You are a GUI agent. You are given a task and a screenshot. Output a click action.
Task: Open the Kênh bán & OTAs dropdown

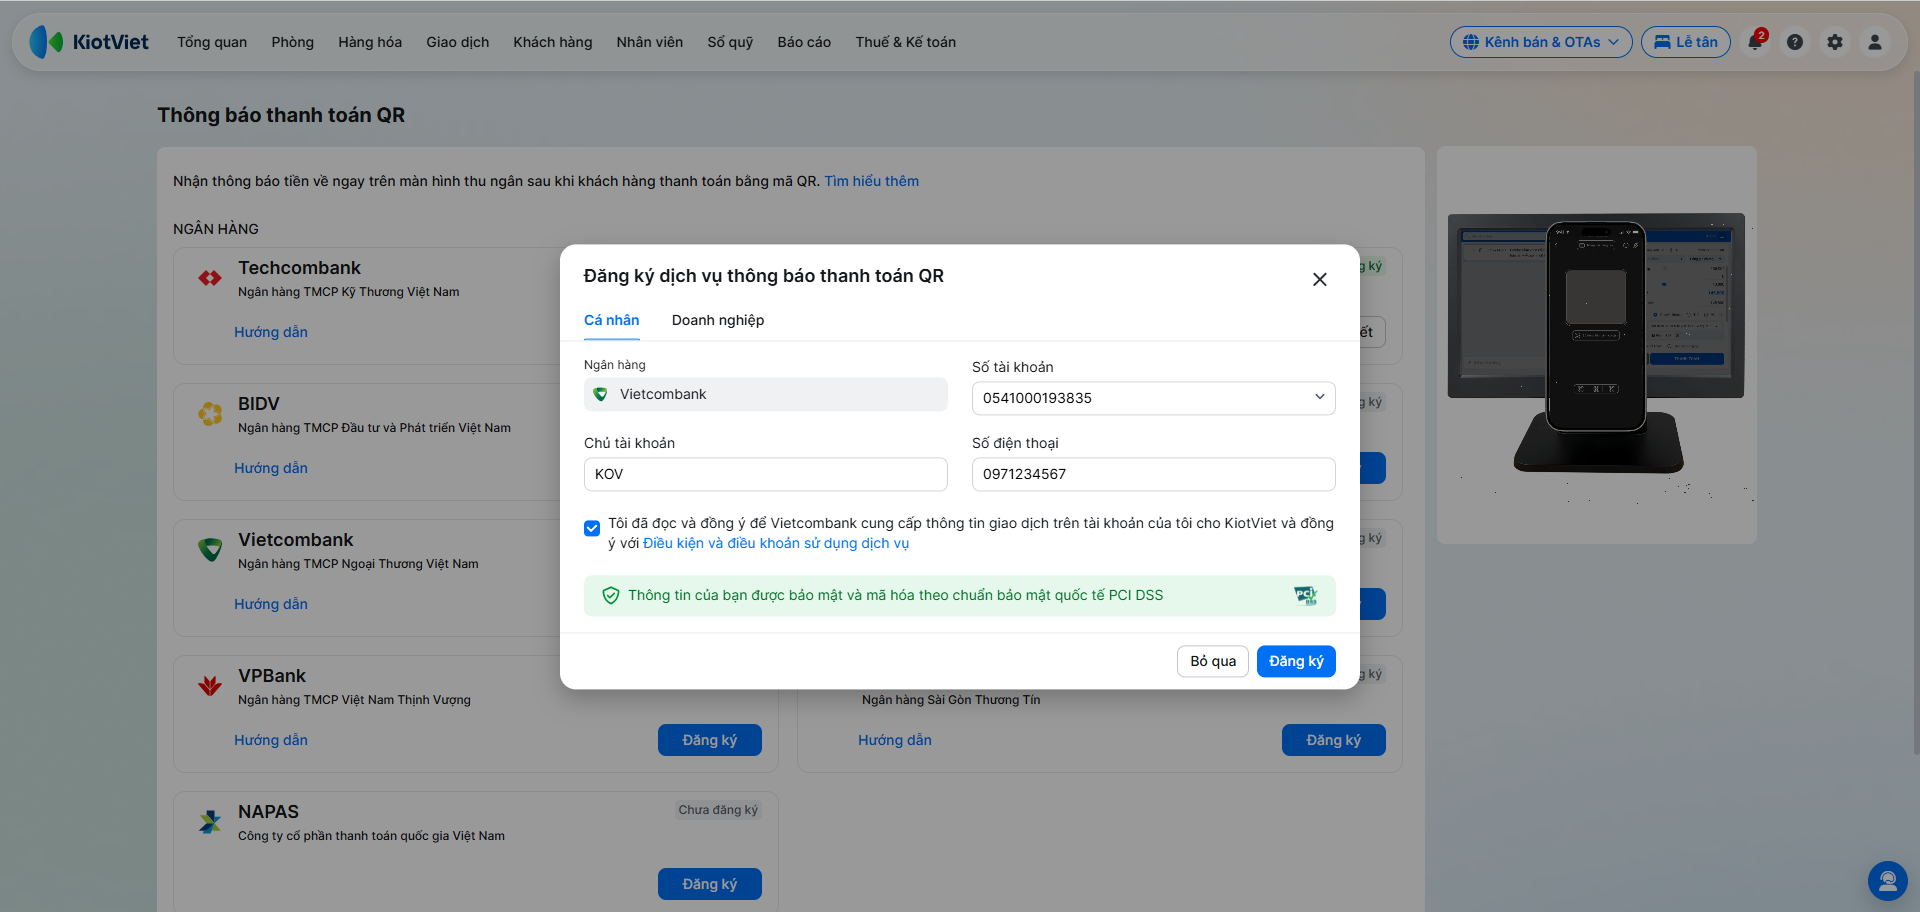1541,42
